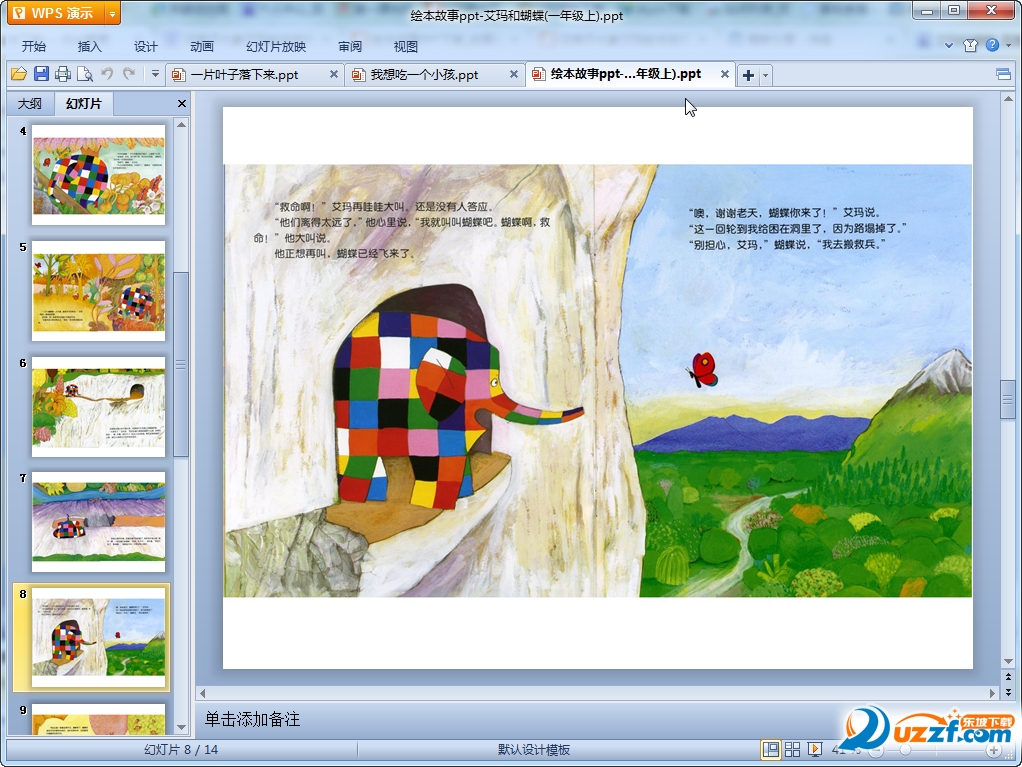The height and width of the screenshot is (767, 1022).
Task: Click the thumbnail pane scrollbar handle
Action: (x=182, y=364)
